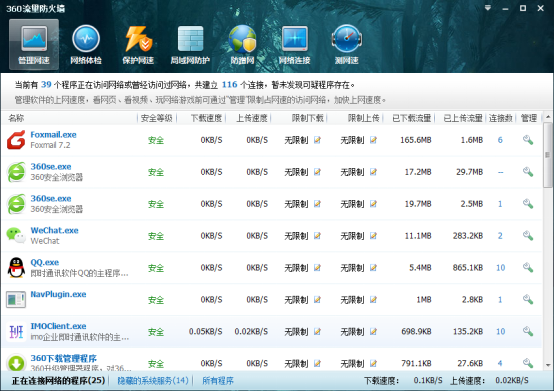Open manage wrench for Foxmail.exe
Image resolution: width=554 pixels, height=391 pixels.
[x=528, y=140]
